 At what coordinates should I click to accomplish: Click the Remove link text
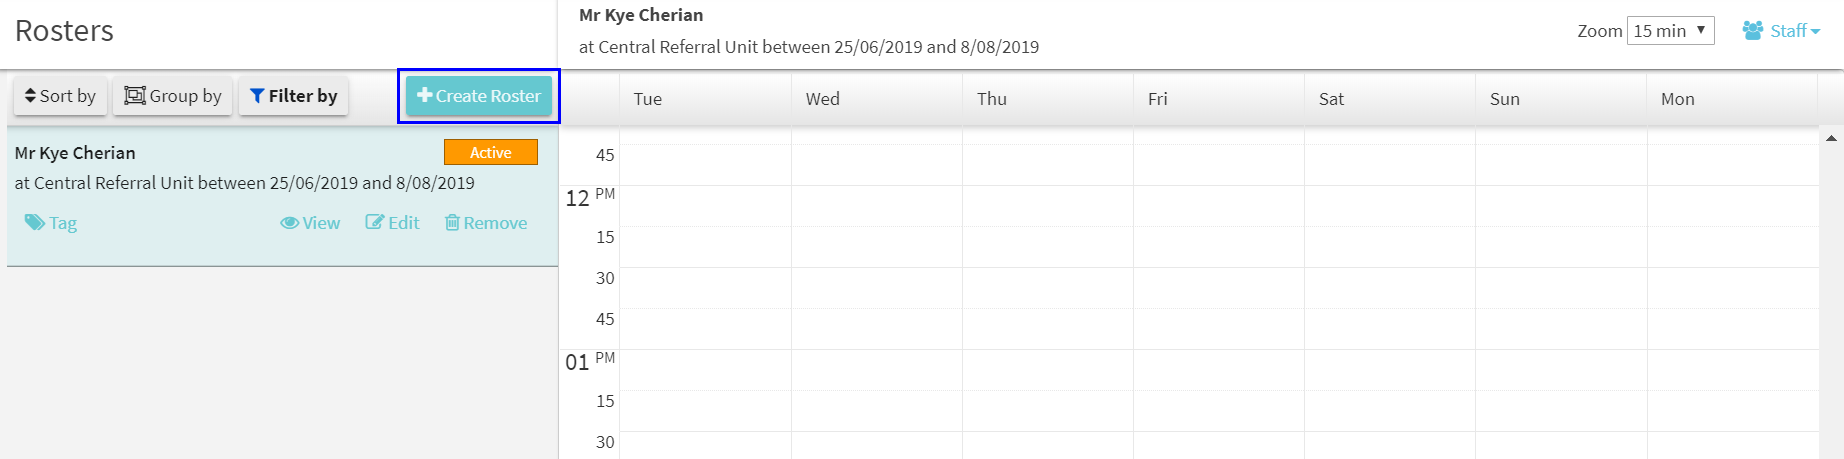click(495, 223)
